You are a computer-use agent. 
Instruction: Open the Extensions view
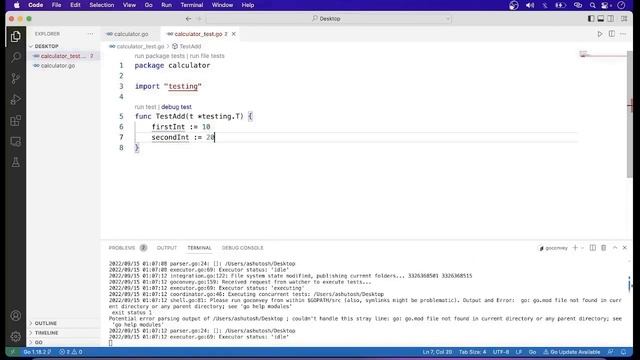16,120
